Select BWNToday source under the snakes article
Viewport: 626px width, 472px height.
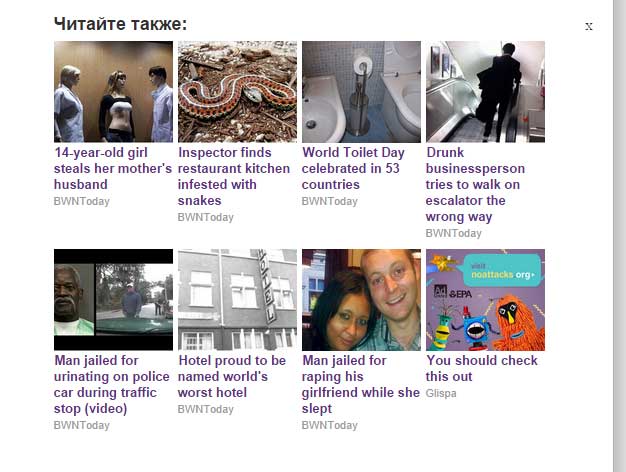206,217
